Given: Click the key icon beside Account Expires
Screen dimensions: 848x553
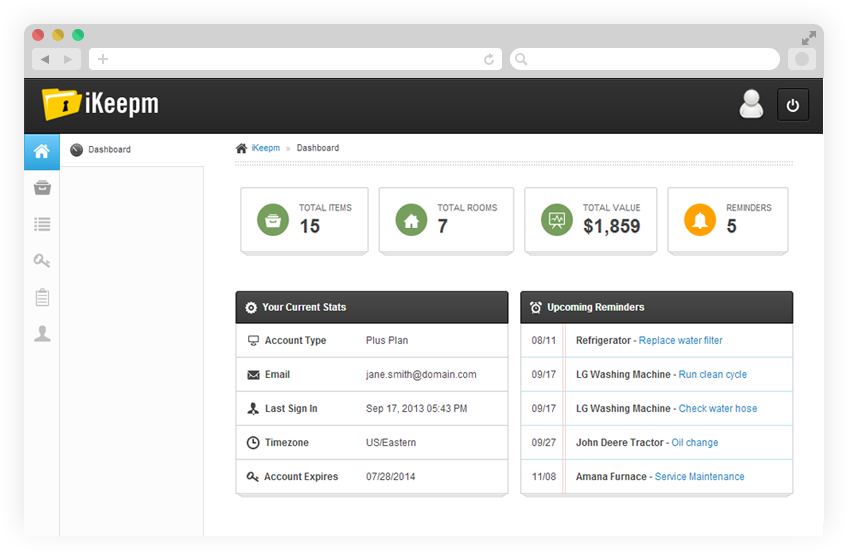Looking at the screenshot, I should (253, 477).
